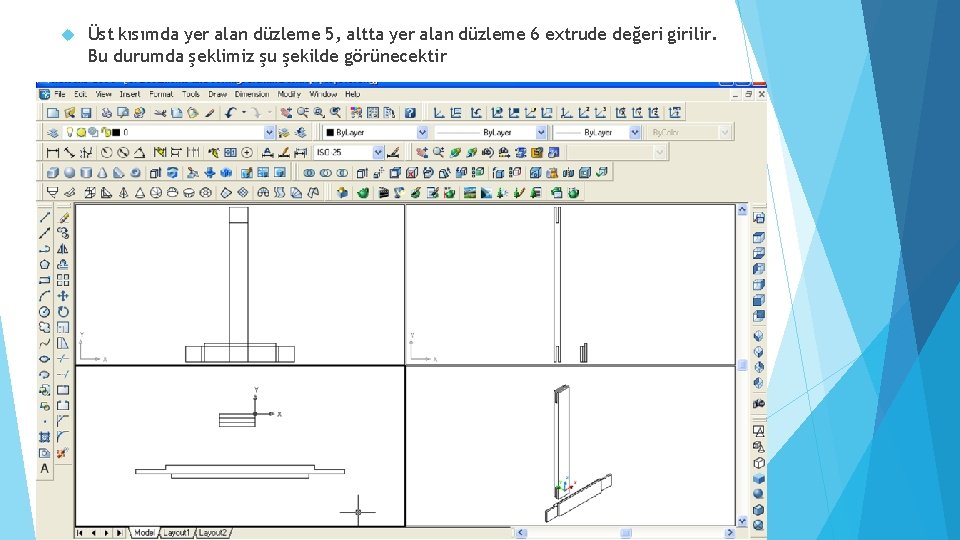Click the Union solids icon
The image size is (960, 540).
309,173
